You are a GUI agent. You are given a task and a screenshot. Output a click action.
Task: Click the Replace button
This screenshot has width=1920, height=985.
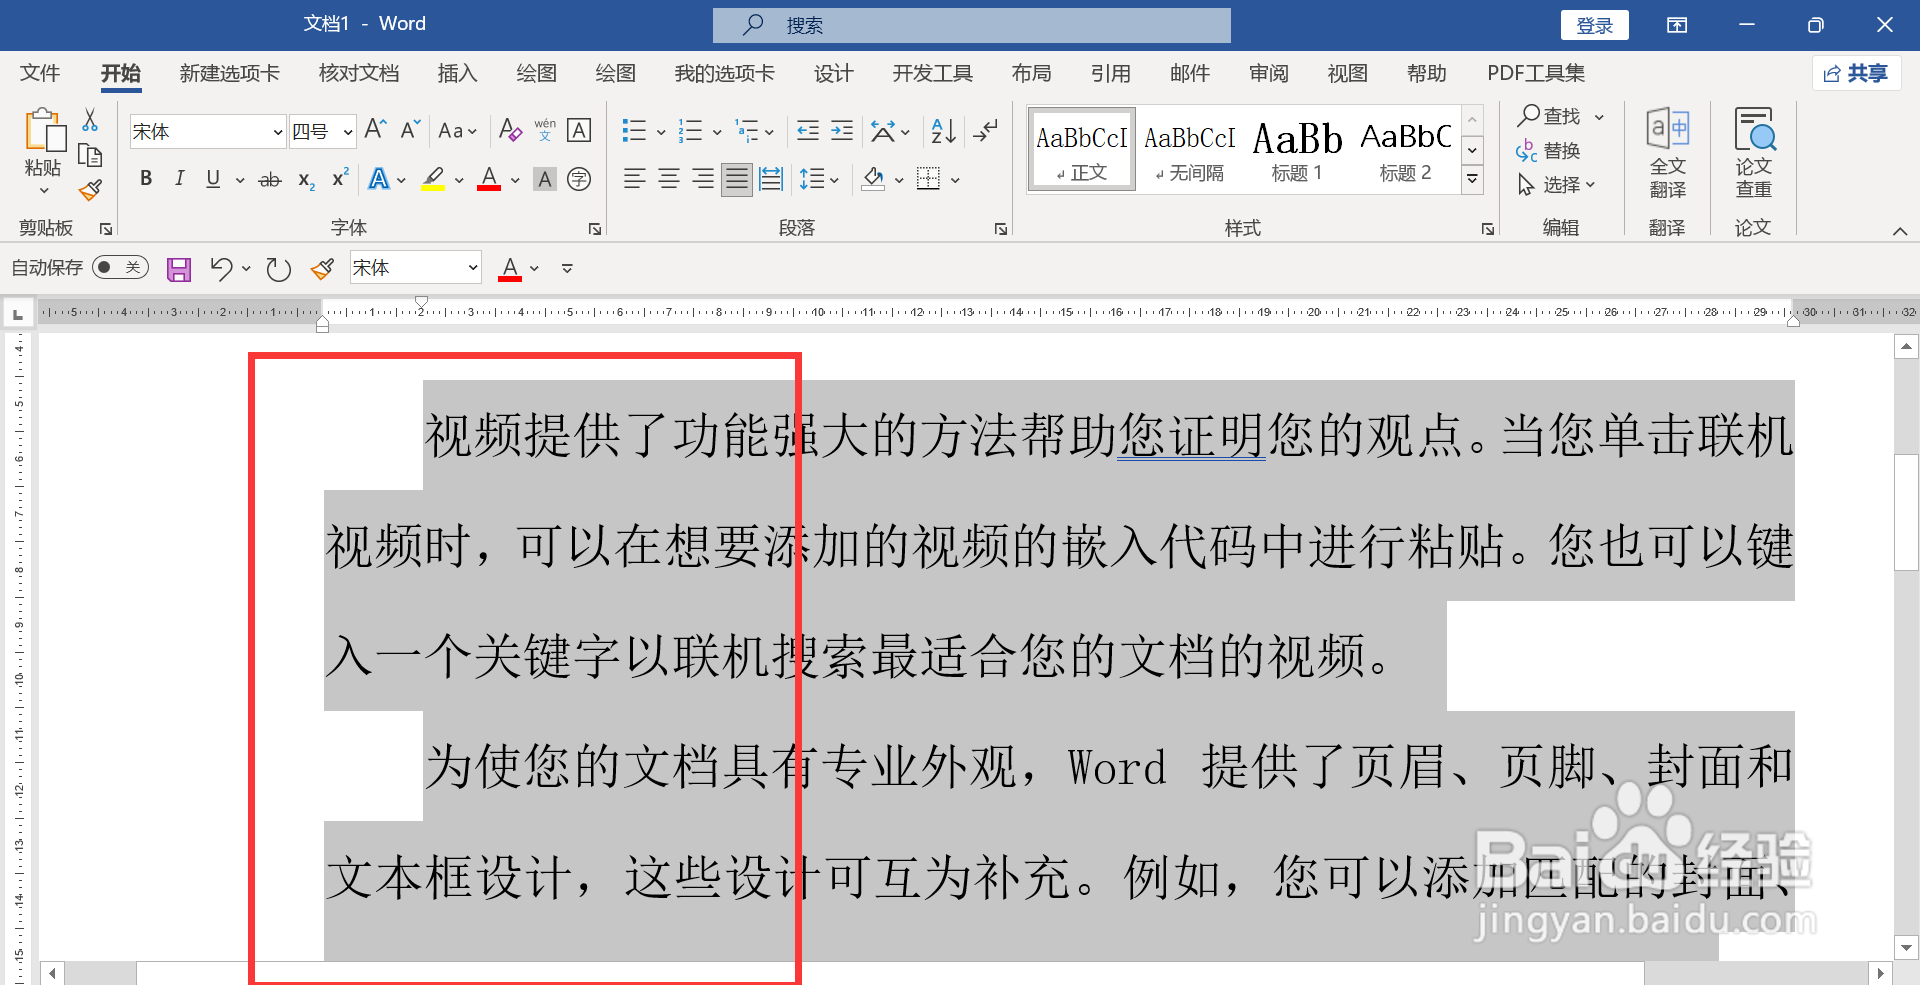point(1548,151)
